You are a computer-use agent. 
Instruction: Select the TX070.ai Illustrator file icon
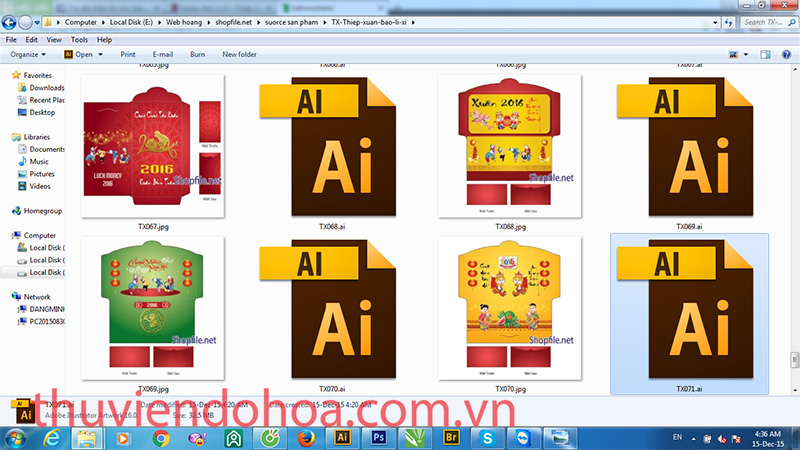click(x=328, y=309)
